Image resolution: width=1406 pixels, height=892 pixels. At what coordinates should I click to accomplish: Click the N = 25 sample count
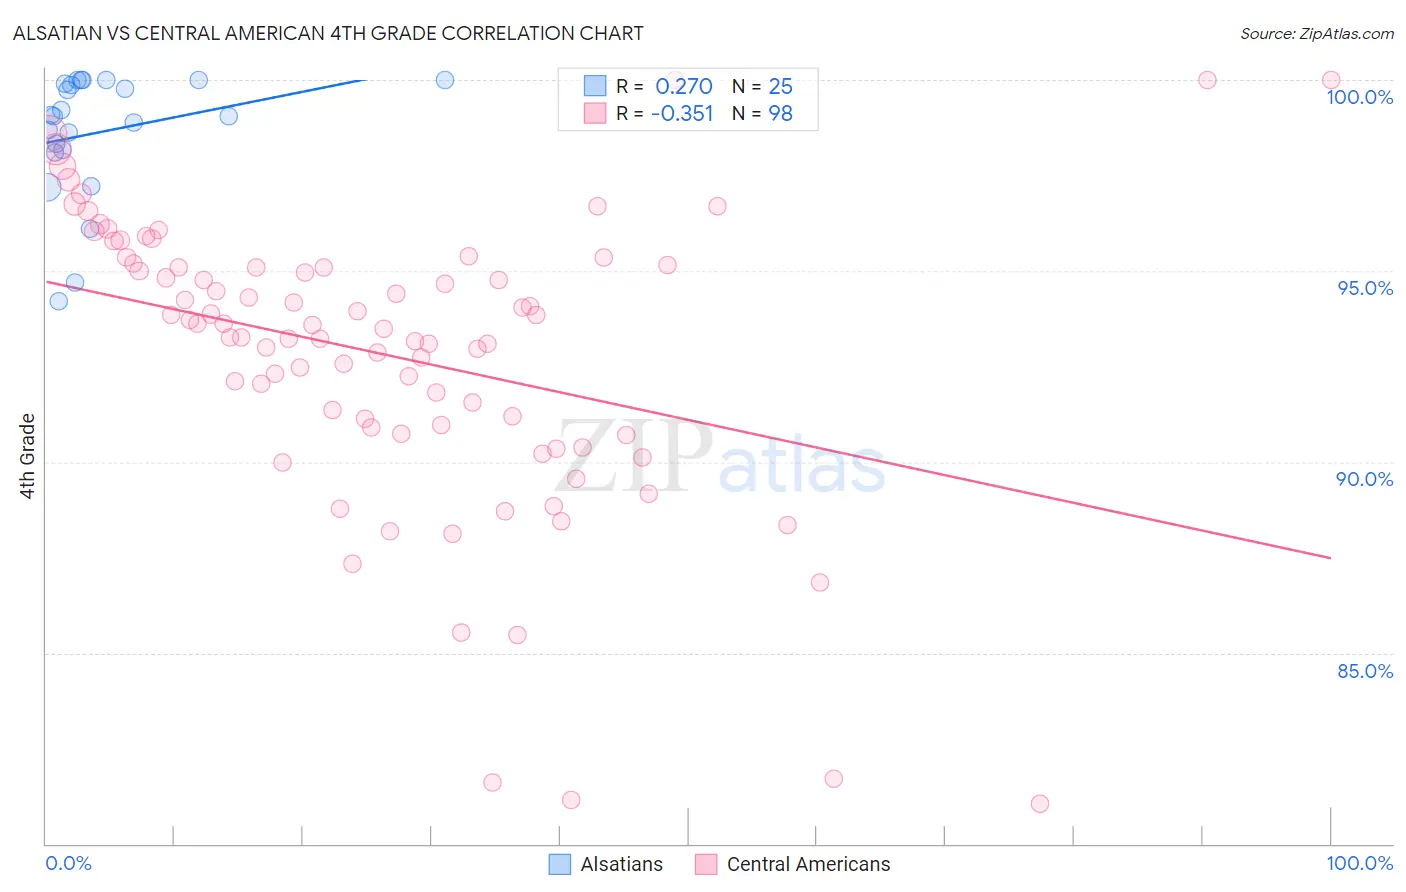pos(762,86)
